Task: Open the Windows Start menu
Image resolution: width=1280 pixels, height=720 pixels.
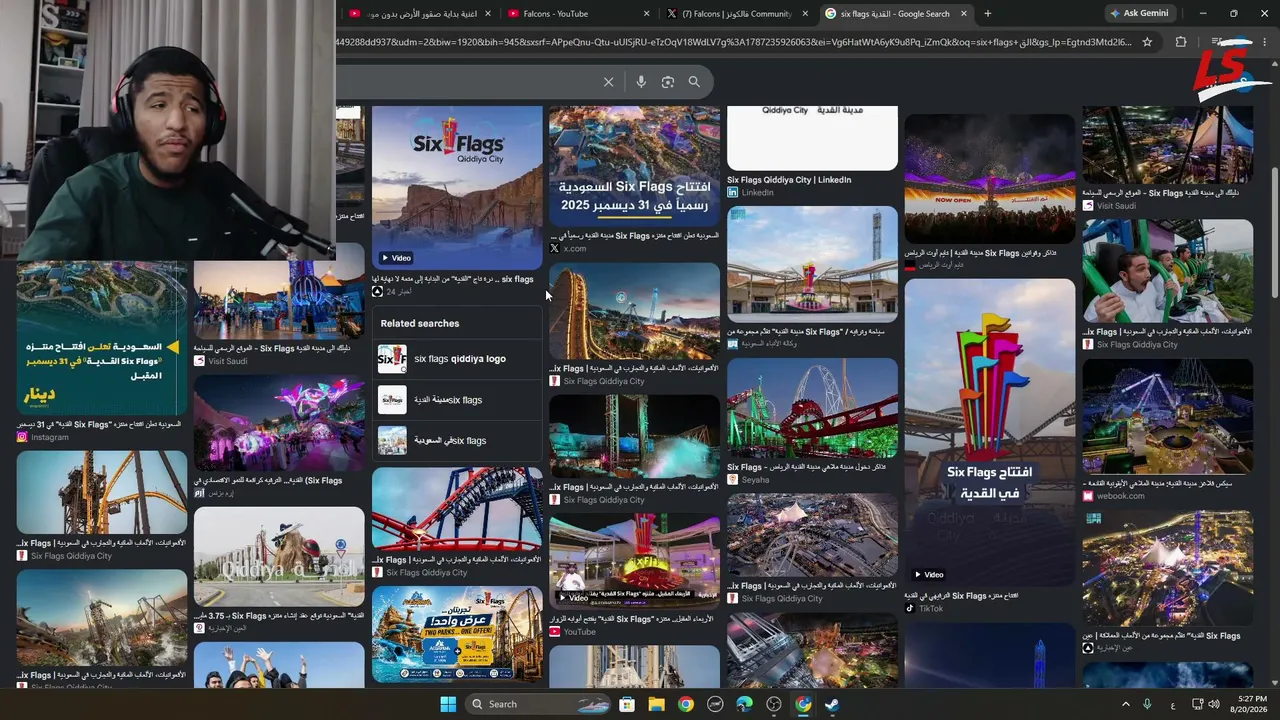Action: [x=448, y=704]
